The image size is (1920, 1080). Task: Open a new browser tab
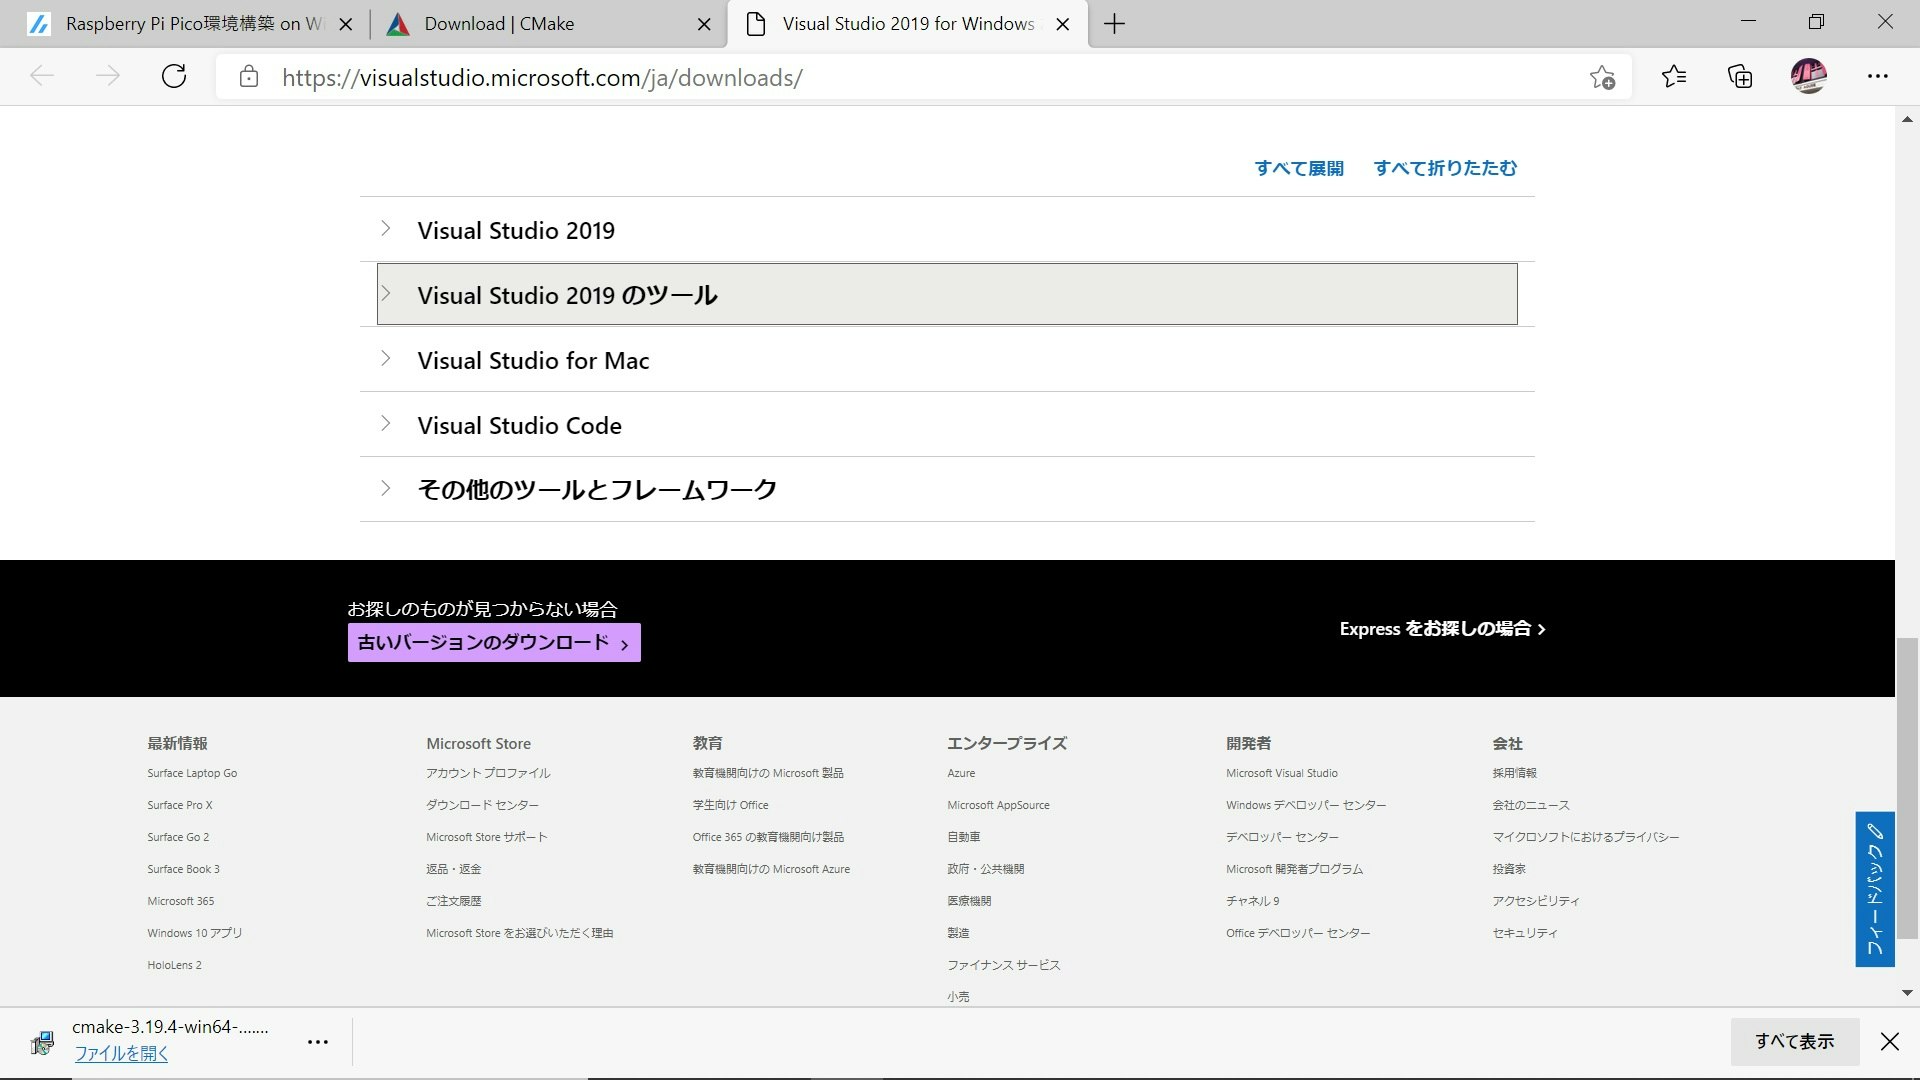(1114, 23)
